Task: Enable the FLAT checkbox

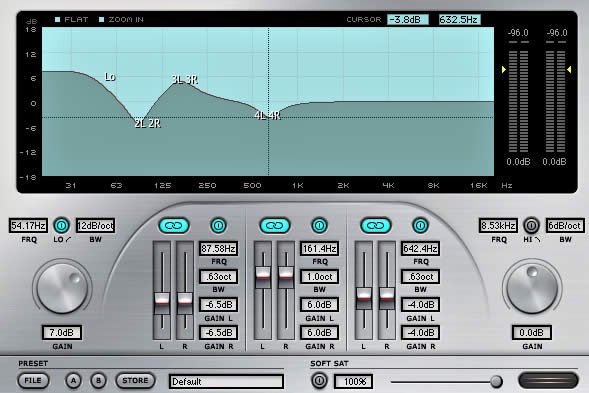Action: 57,20
